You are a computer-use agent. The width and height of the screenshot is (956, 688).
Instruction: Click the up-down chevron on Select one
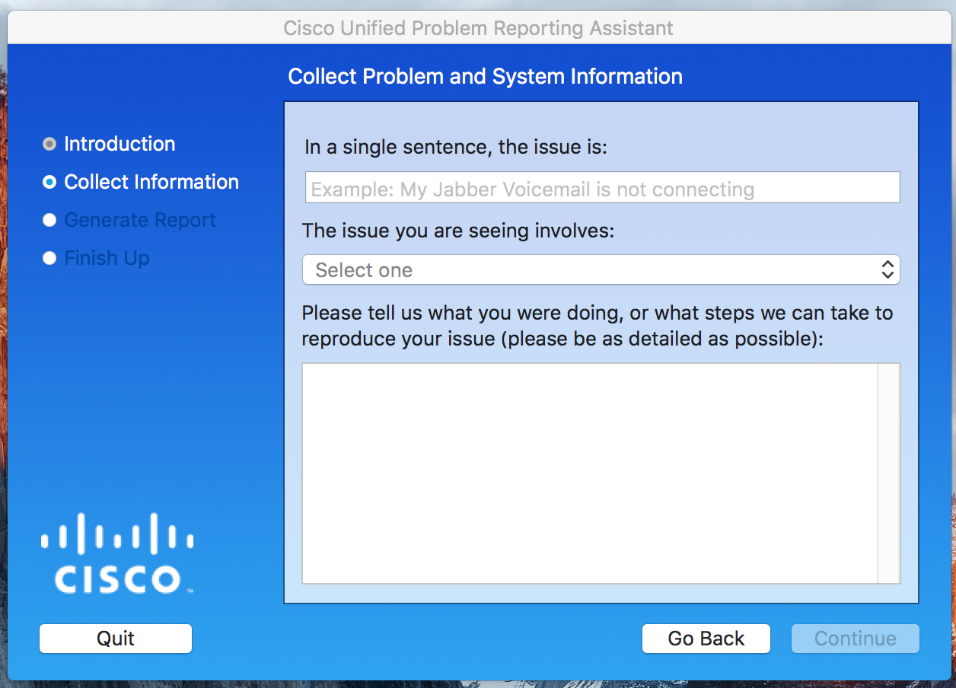click(x=887, y=270)
